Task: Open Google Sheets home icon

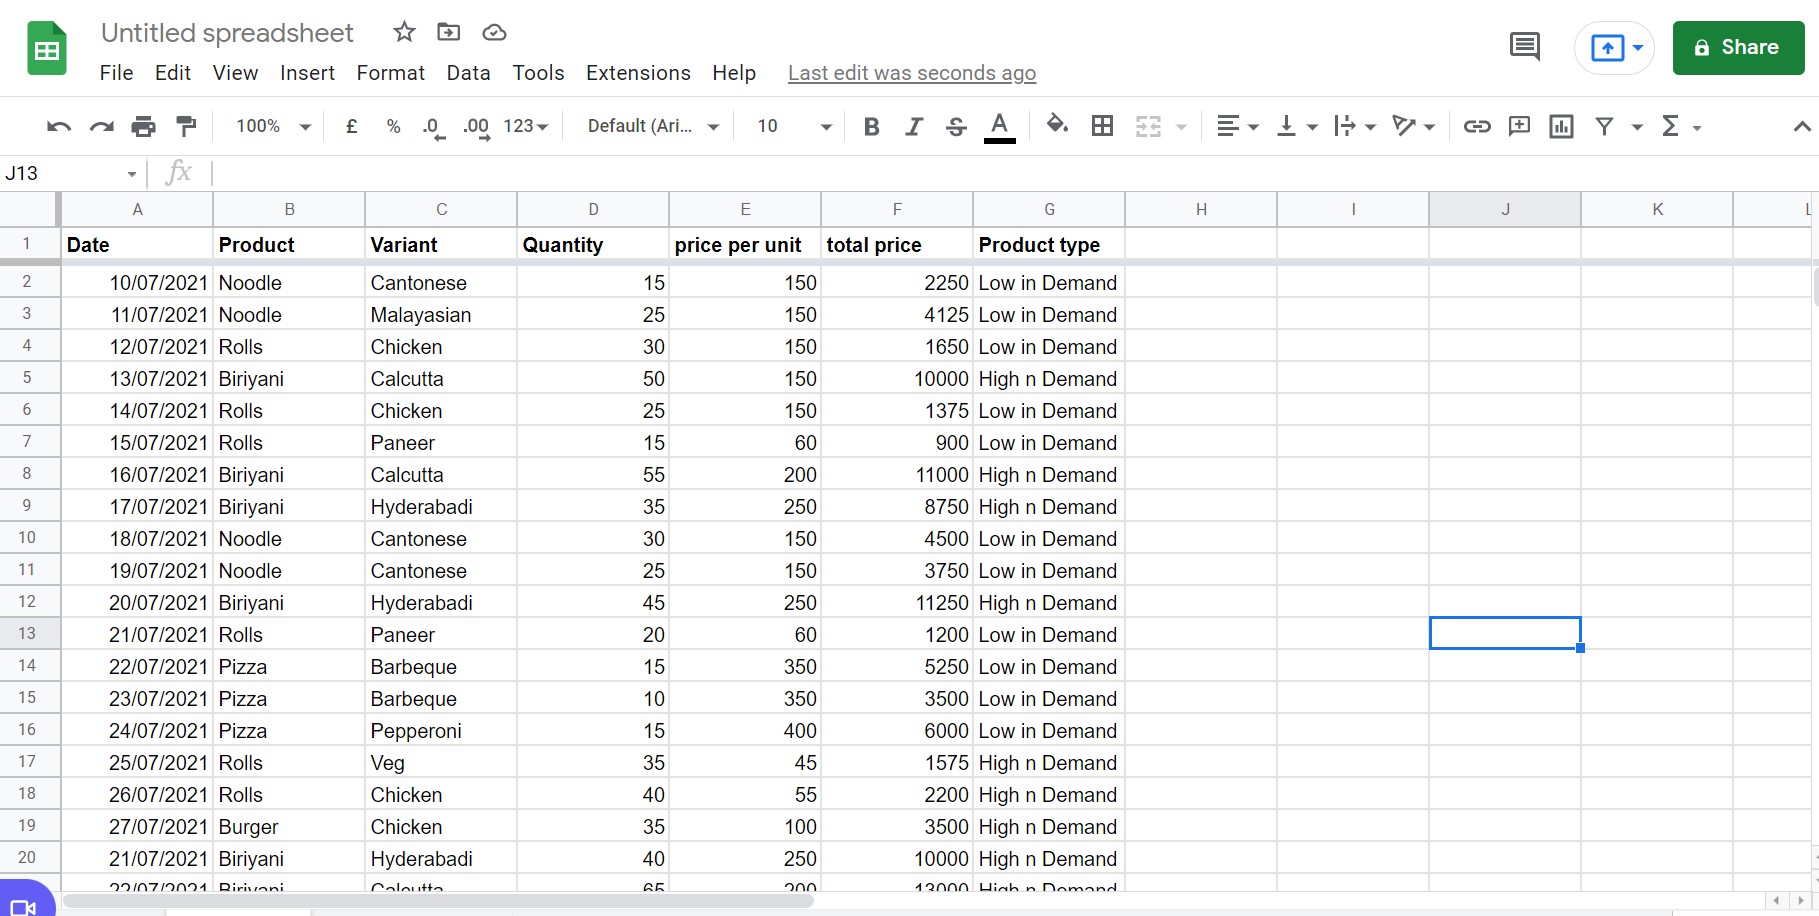Action: coord(47,48)
